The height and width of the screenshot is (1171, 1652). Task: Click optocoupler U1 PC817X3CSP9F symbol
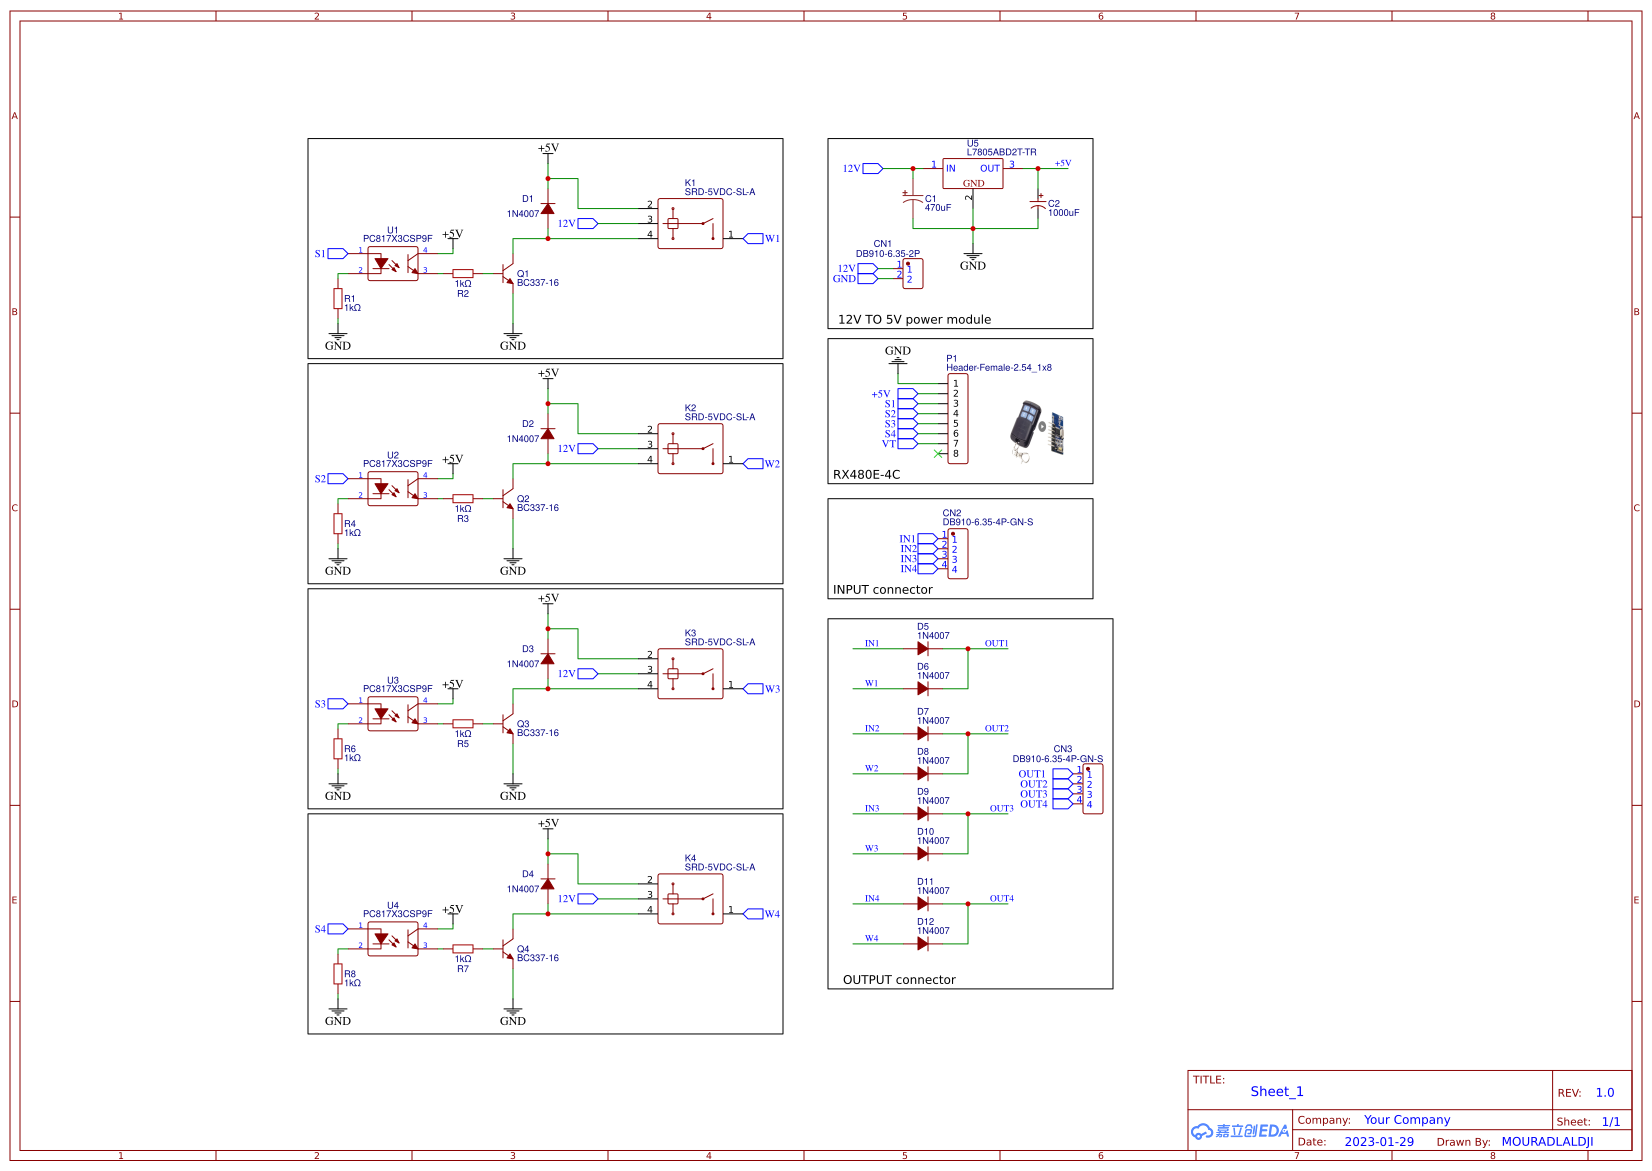(394, 262)
